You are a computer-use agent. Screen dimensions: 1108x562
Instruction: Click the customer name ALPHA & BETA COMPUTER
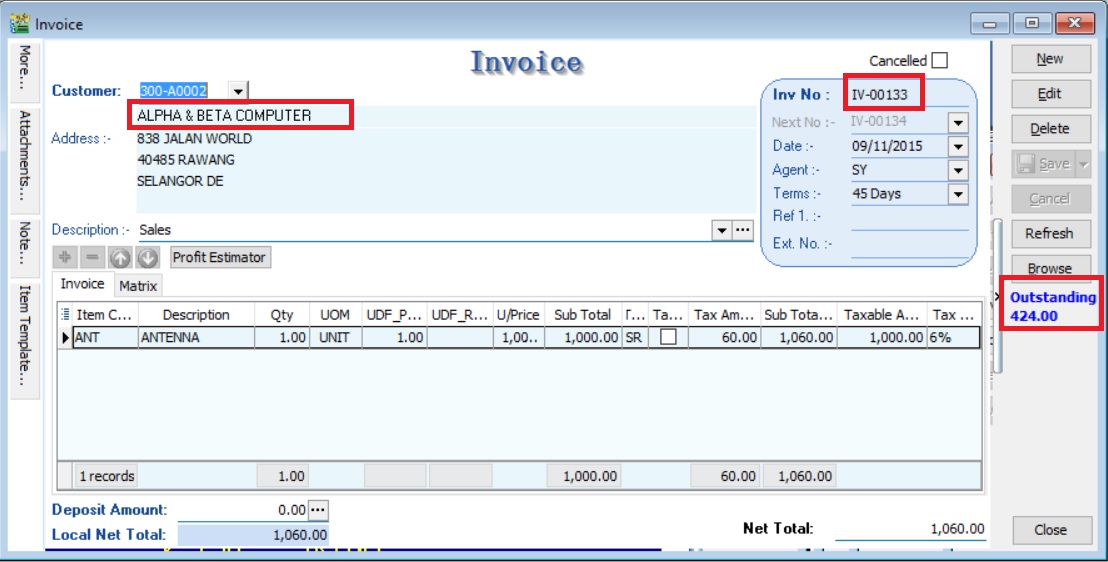tap(224, 115)
